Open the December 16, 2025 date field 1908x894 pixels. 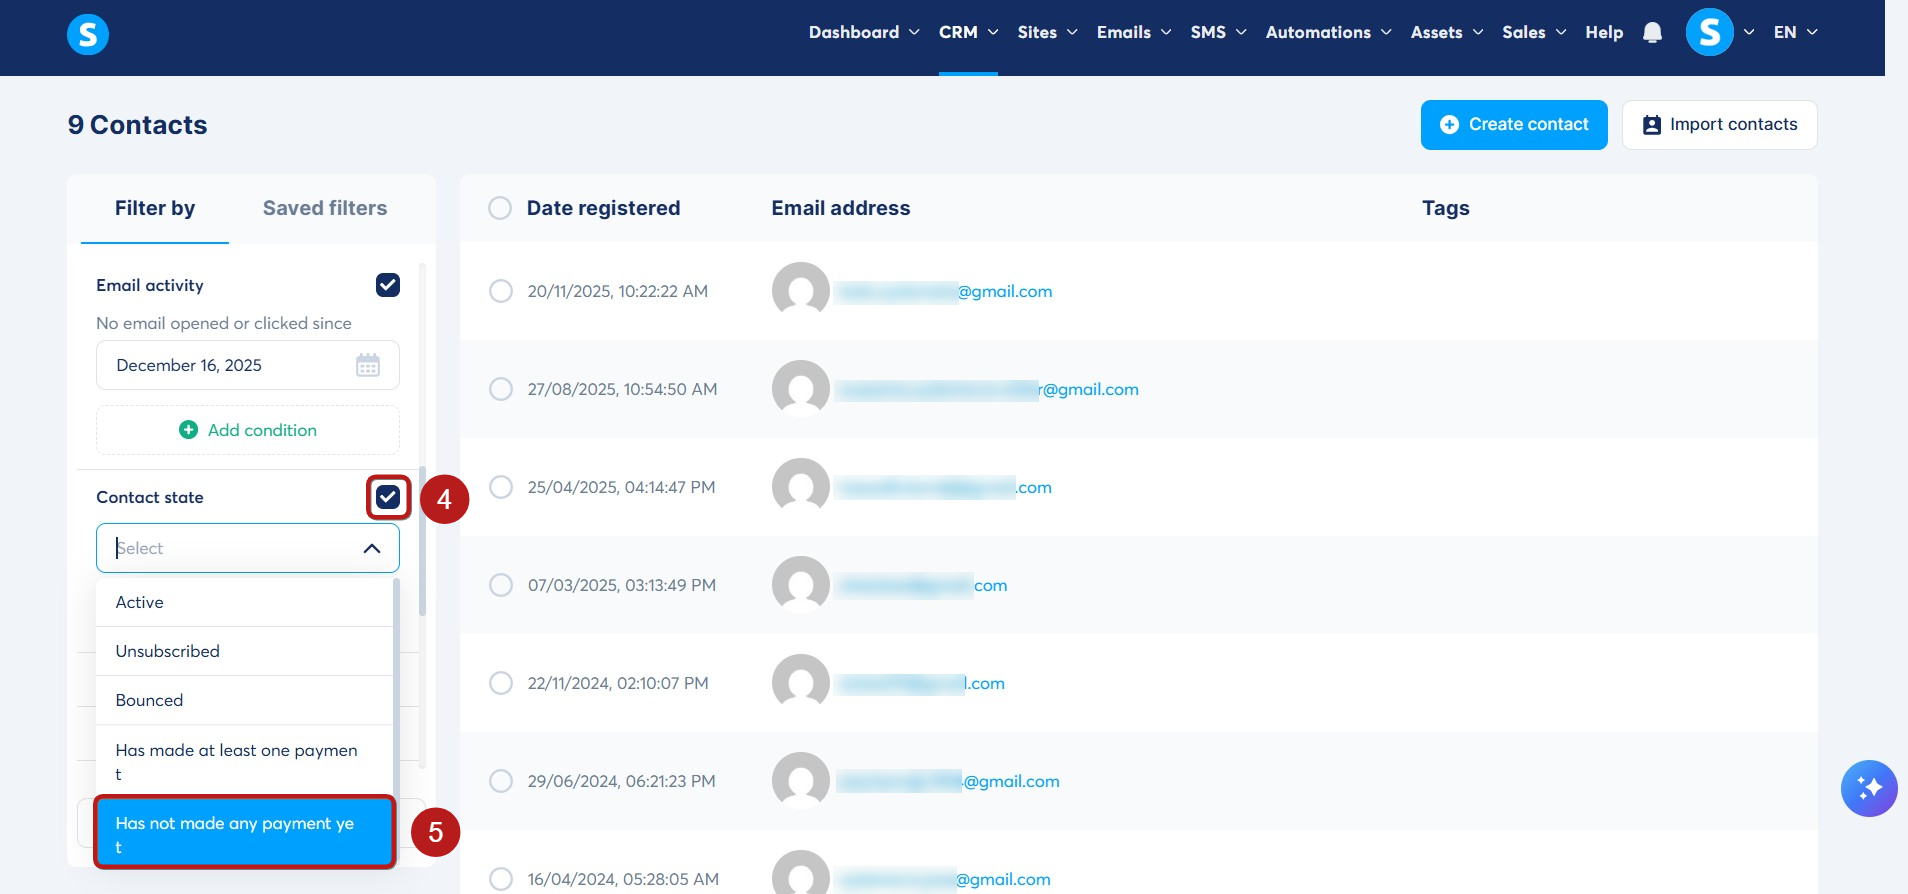[248, 365]
